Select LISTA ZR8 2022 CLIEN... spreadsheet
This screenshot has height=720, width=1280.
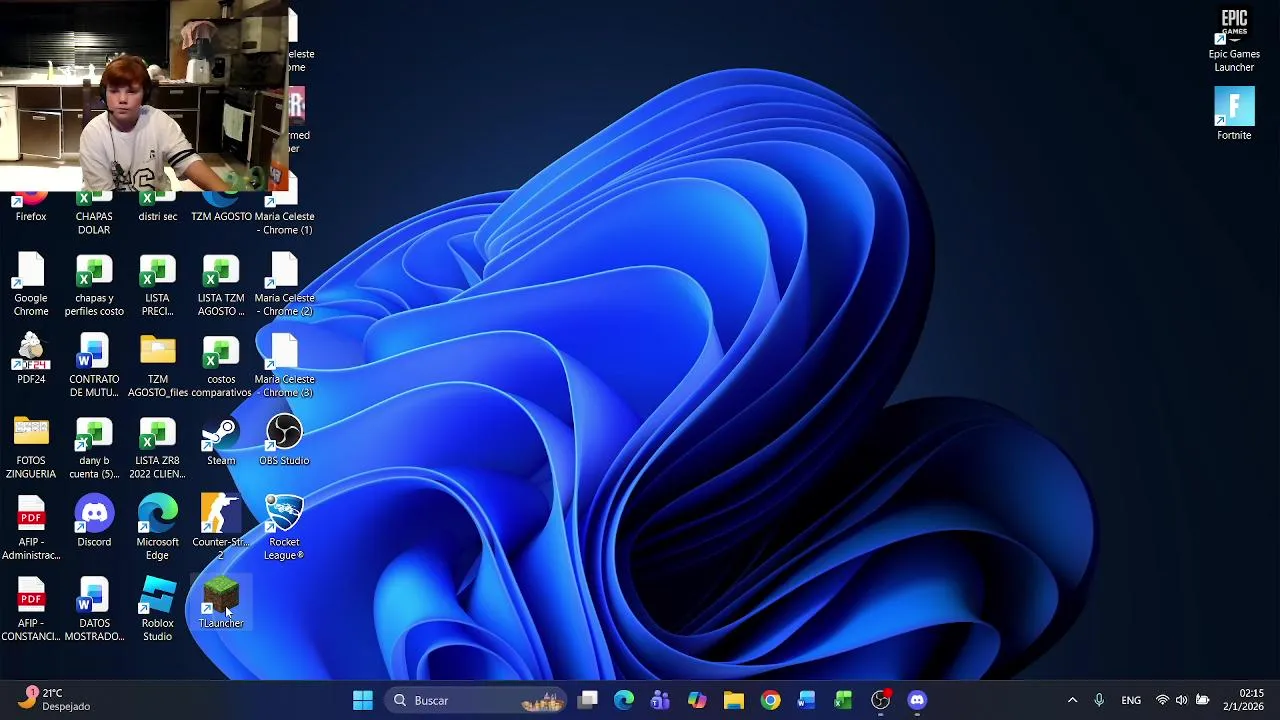[157, 446]
